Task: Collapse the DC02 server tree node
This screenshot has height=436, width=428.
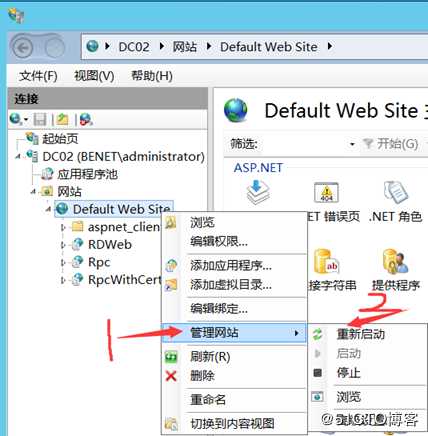Action: (x=18, y=156)
